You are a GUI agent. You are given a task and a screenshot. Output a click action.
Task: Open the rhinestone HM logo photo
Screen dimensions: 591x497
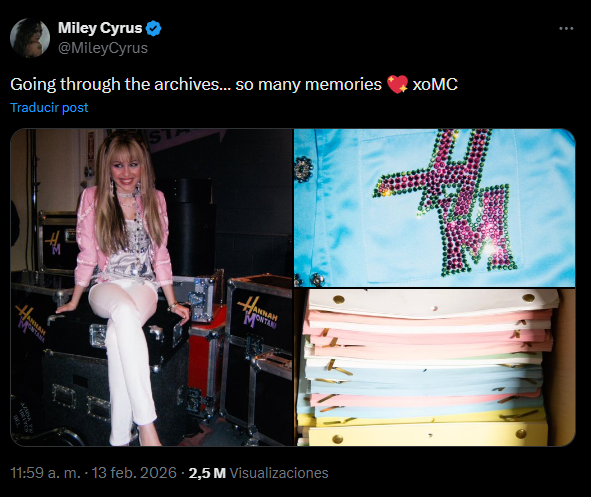435,208
